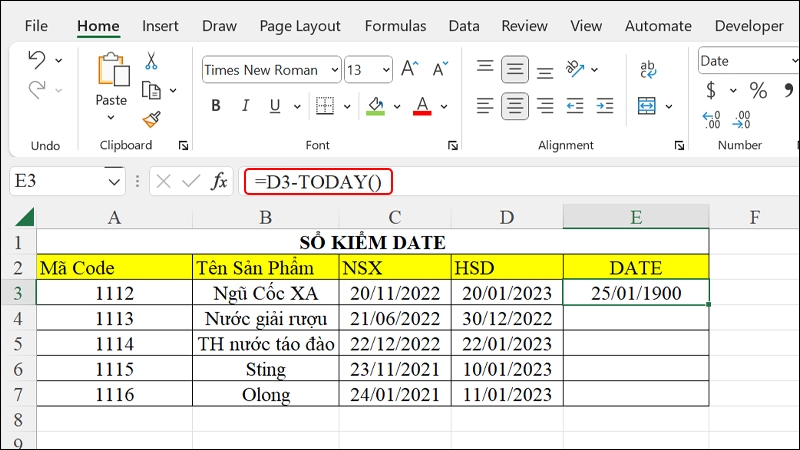
Task: Click the Cut scissors icon
Action: 151,61
